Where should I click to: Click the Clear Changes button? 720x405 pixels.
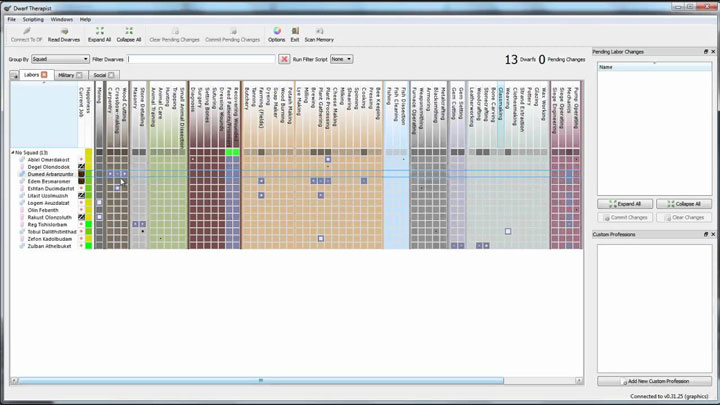pos(684,217)
